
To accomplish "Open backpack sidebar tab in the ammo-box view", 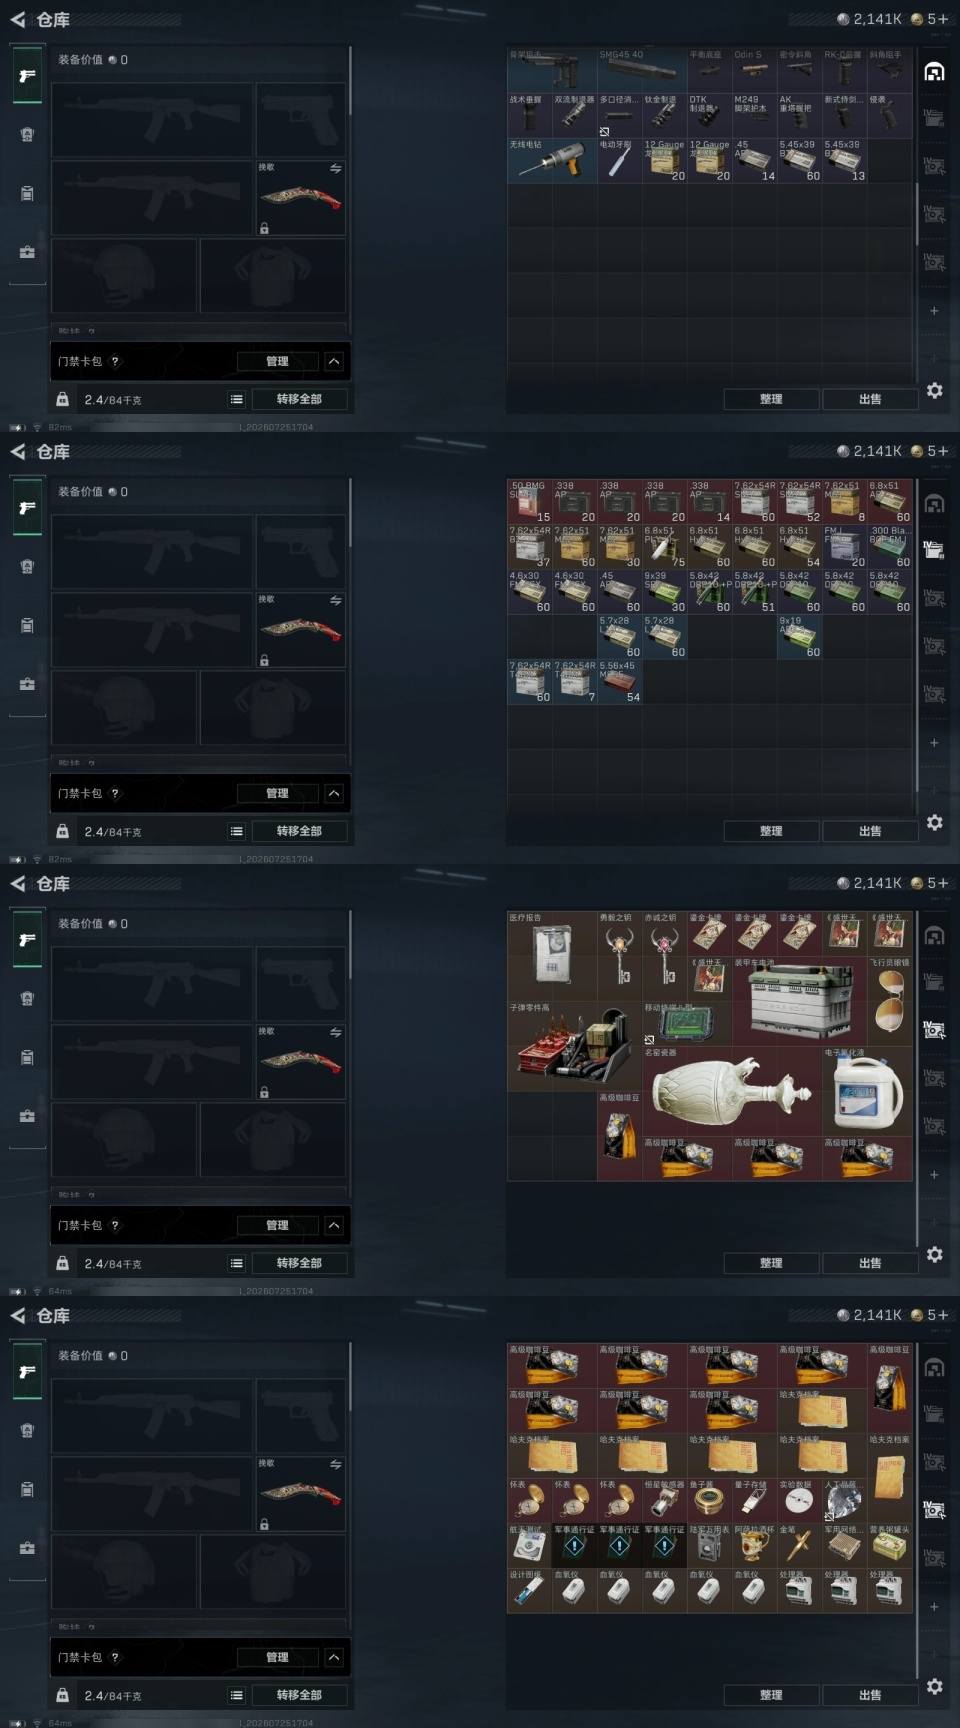I will 27,625.
